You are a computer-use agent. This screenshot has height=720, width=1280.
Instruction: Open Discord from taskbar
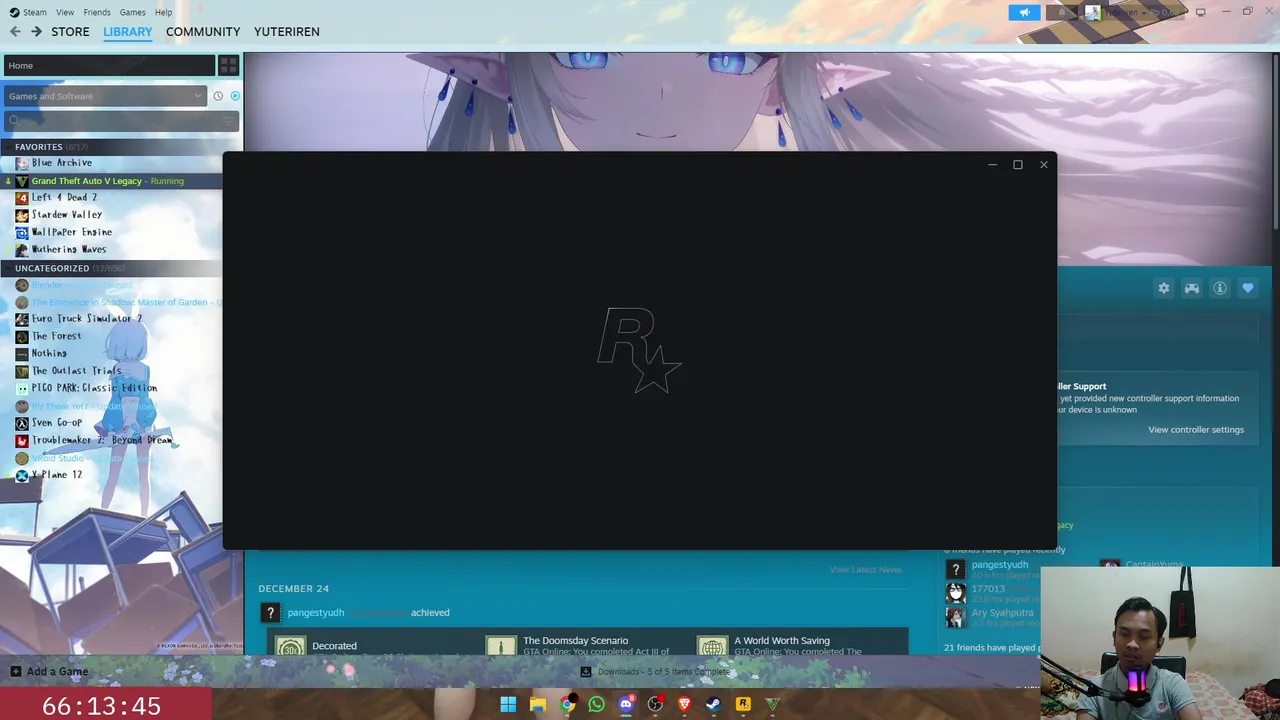point(626,704)
